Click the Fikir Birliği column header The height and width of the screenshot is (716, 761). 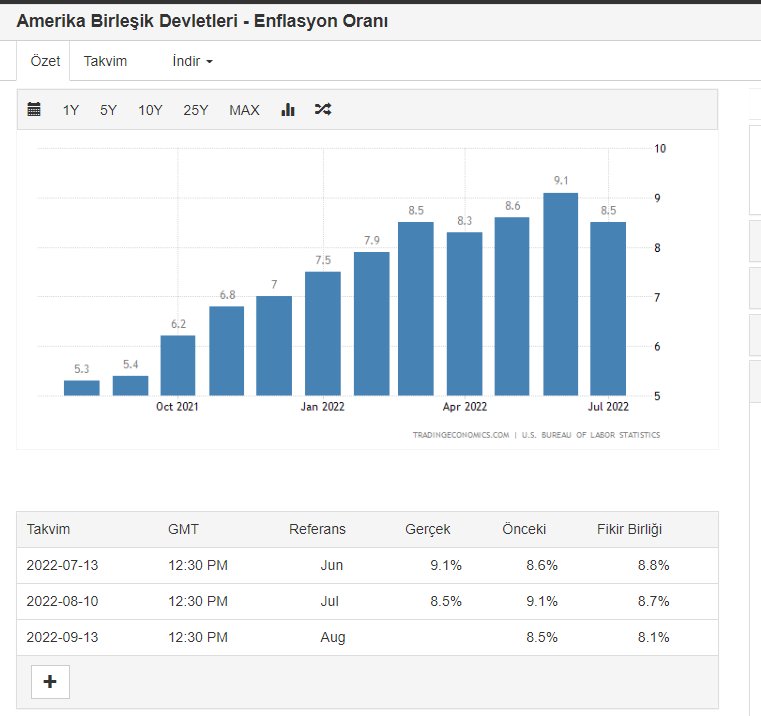click(x=629, y=529)
